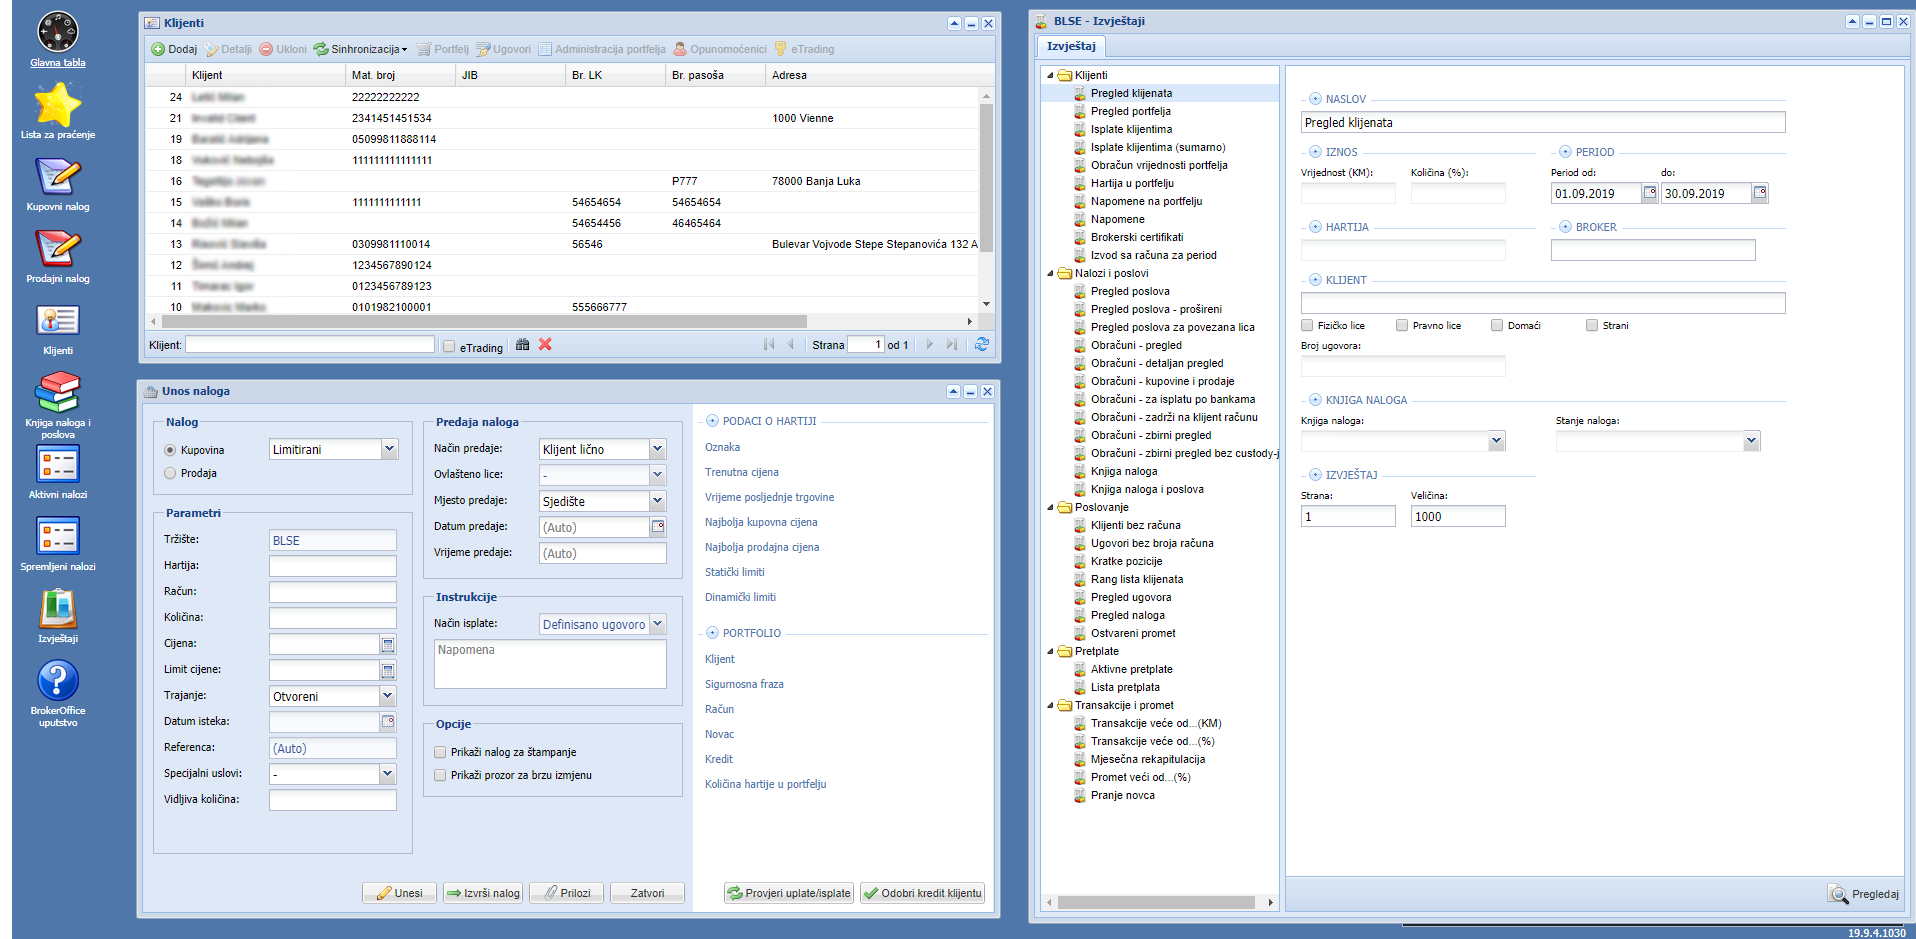This screenshot has height=939, width=1916.
Task: Open Prodajni nalog sidebar icon
Action: pos(58,248)
